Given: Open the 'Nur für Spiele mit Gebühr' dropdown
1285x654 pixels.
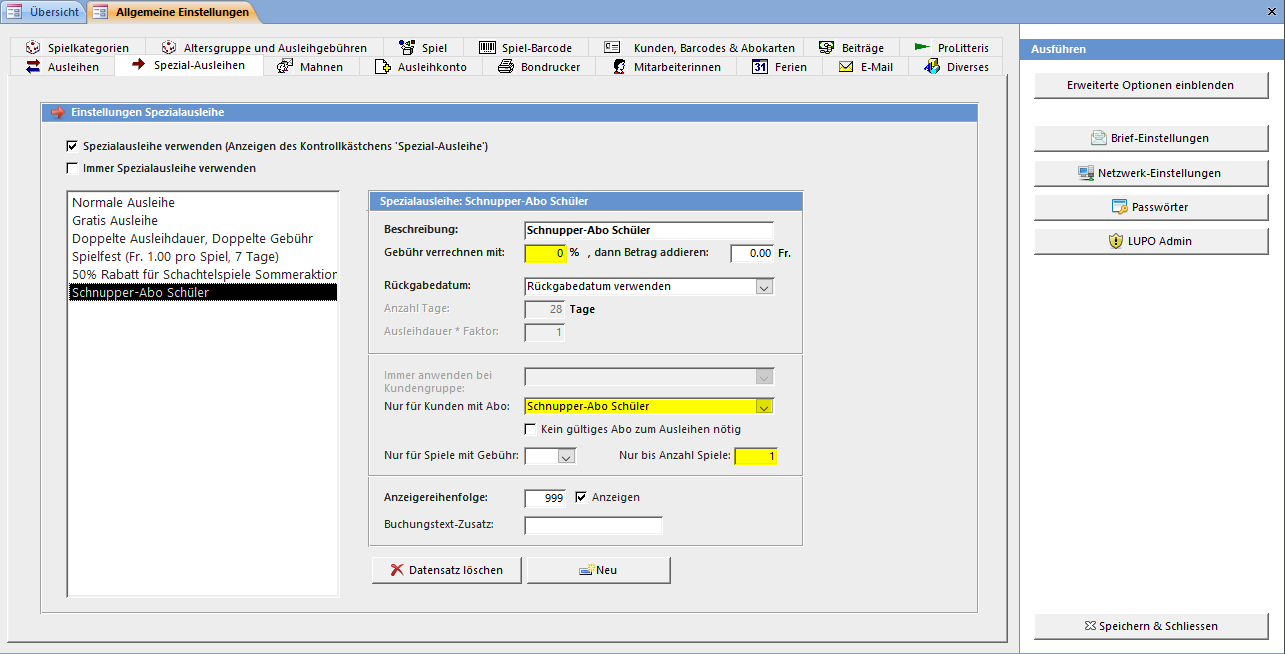Looking at the screenshot, I should coord(567,457).
